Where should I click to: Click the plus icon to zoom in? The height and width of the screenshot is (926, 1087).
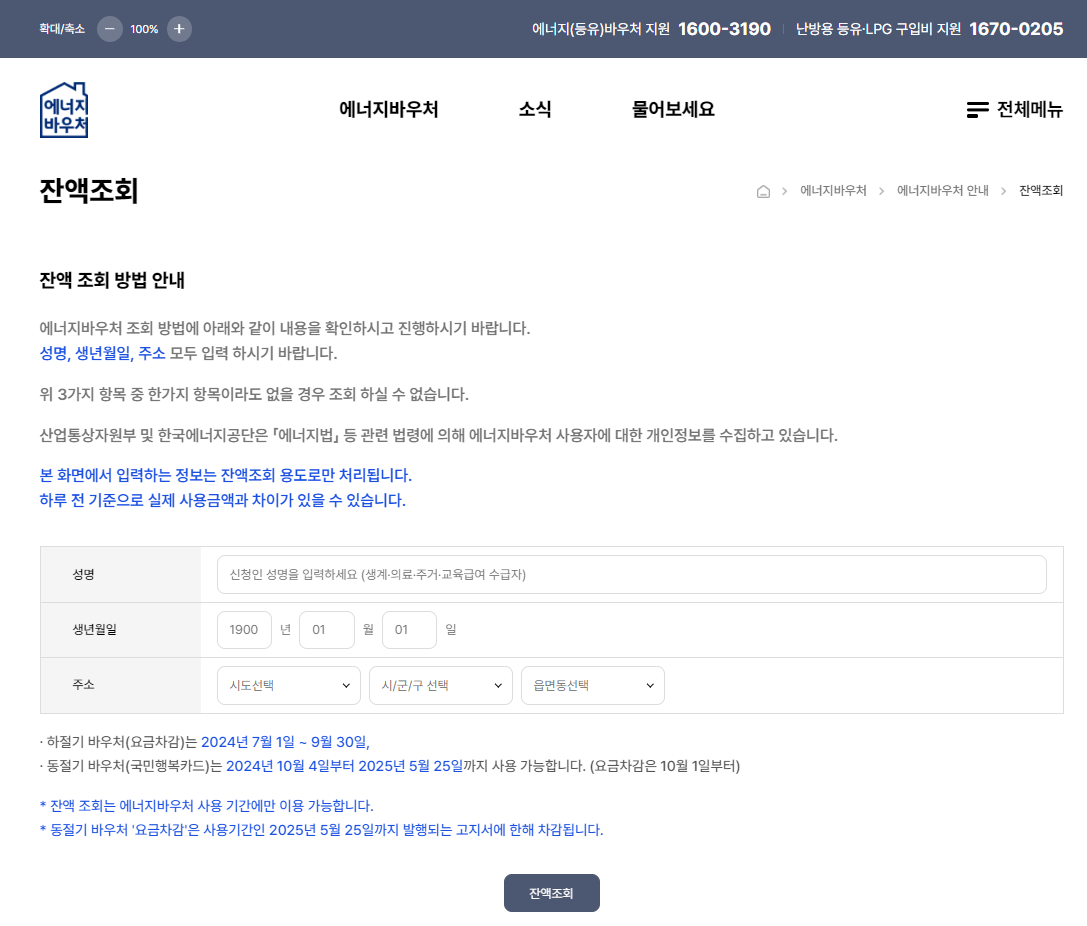click(x=178, y=29)
